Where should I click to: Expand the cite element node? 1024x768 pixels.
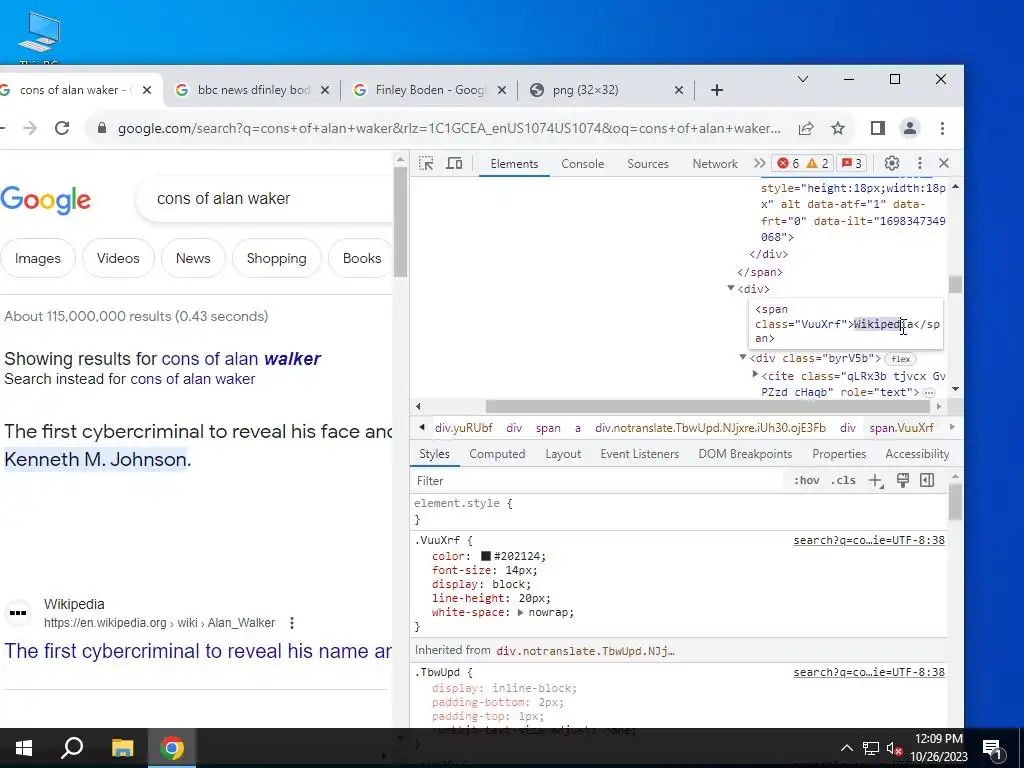coord(755,375)
